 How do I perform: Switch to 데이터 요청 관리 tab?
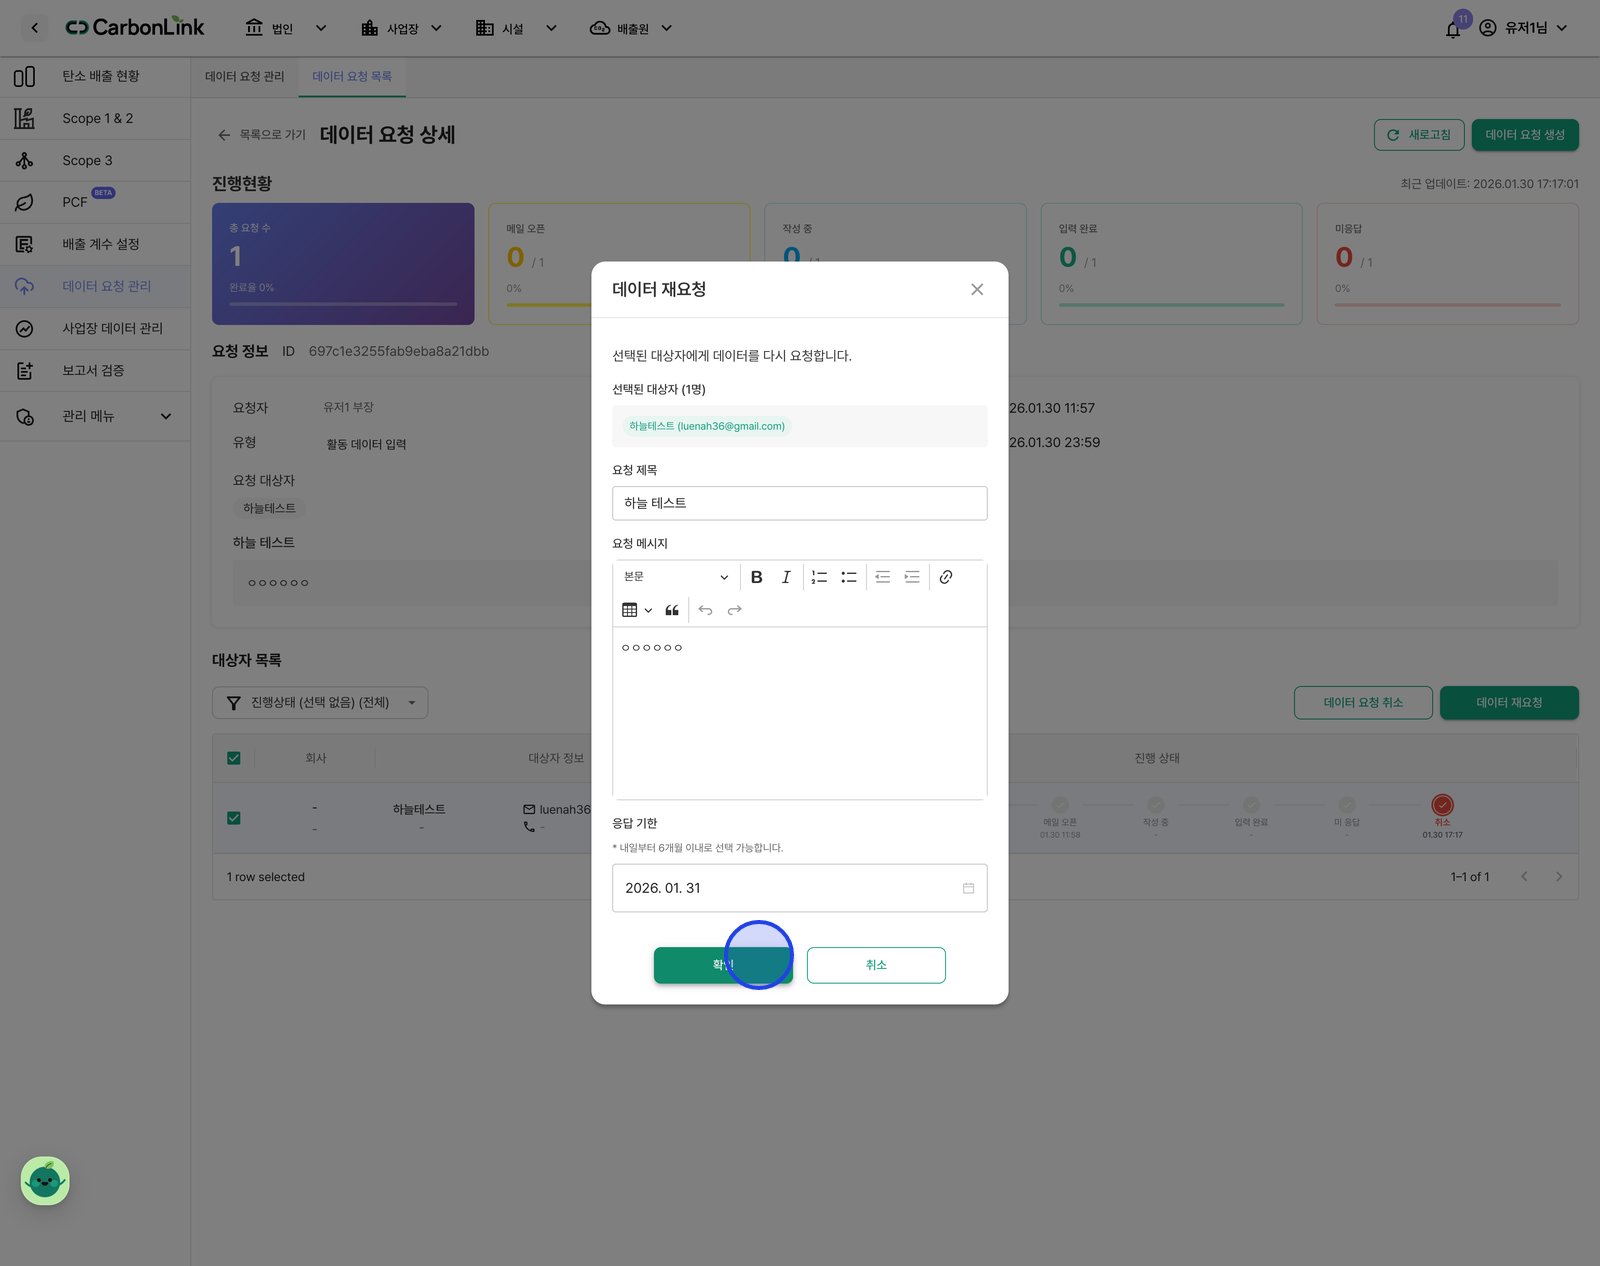245,77
